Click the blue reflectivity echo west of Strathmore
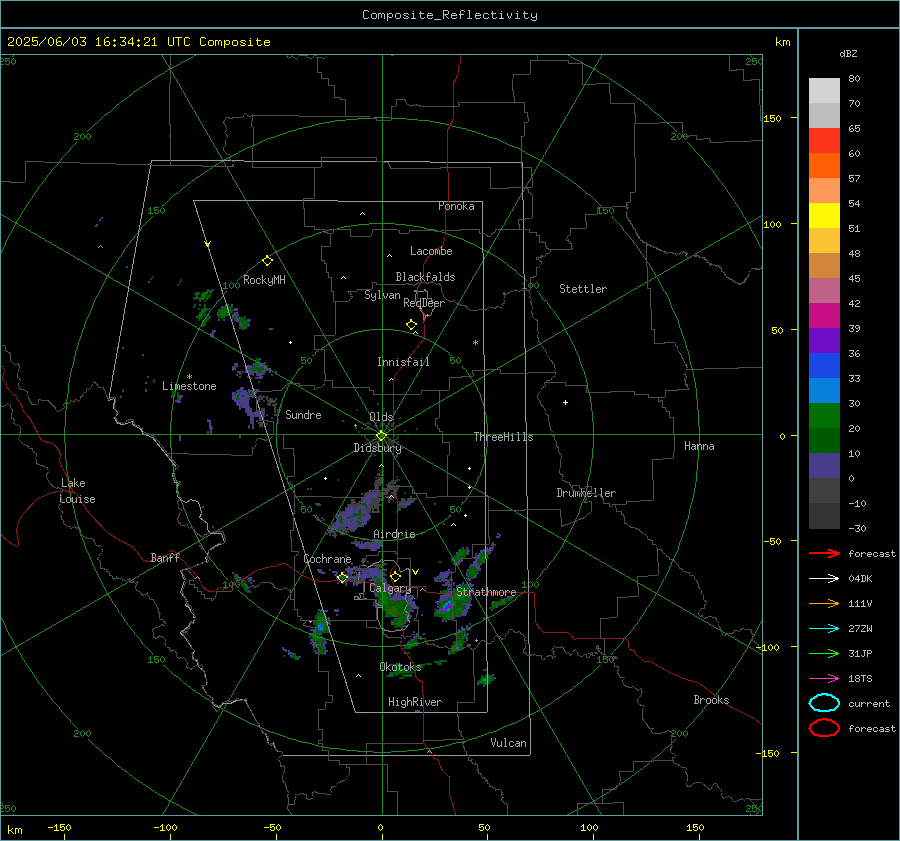Image resolution: width=900 pixels, height=841 pixels. coord(447,606)
